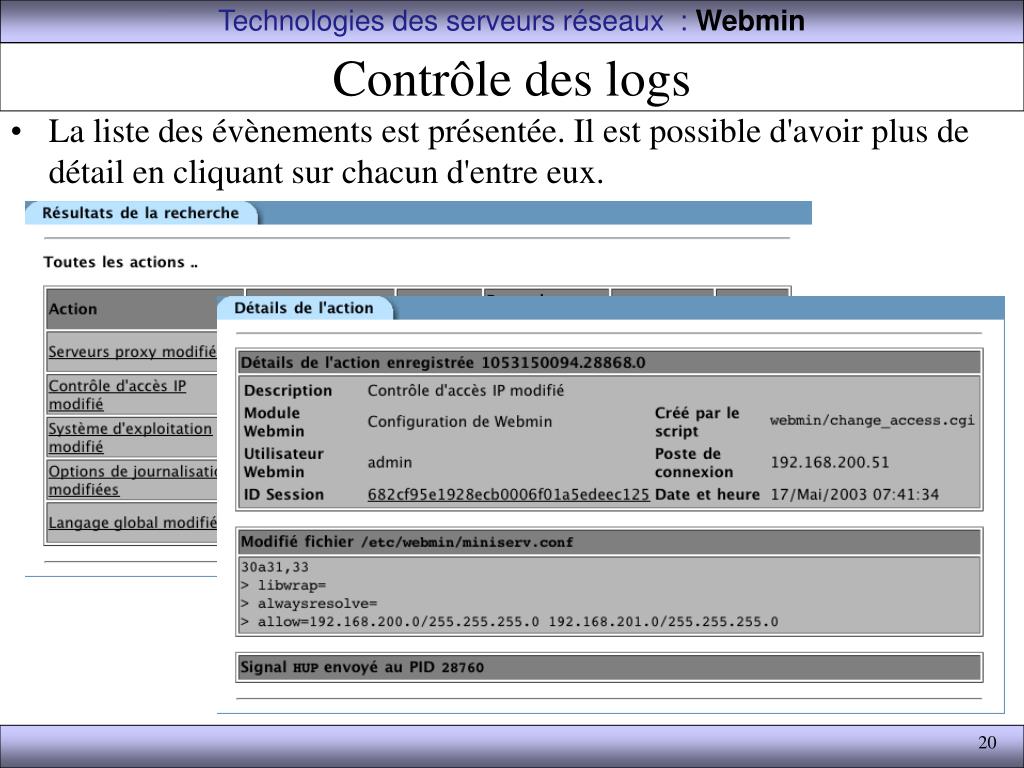Click the 'Action' column header

pos(72,309)
